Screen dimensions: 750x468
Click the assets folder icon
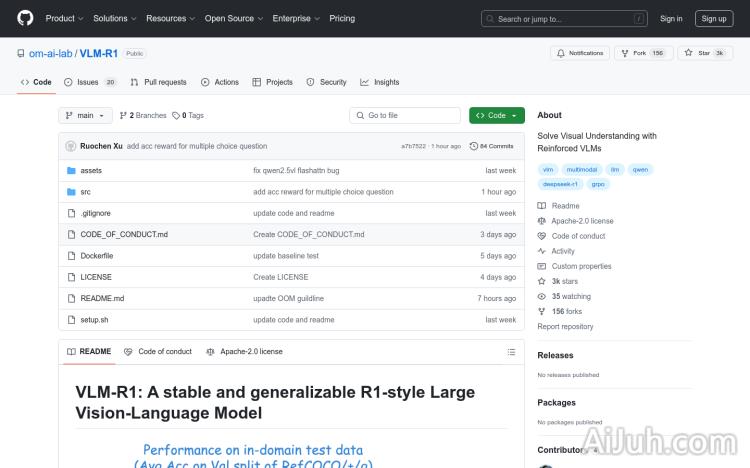tap(71, 171)
